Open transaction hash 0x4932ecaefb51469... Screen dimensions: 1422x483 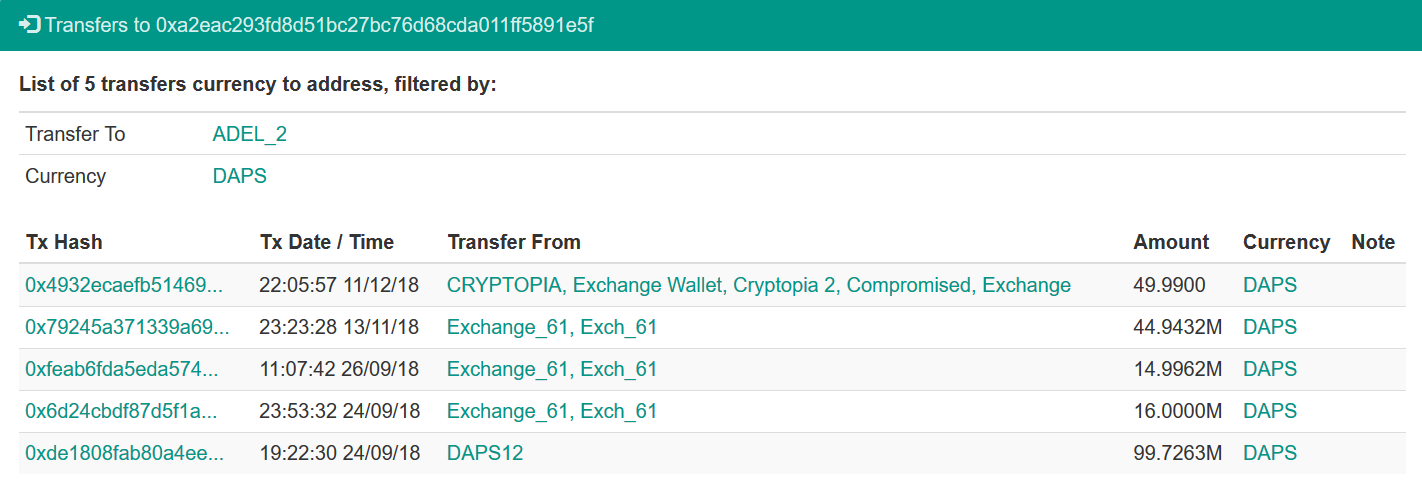pyautogui.click(x=124, y=285)
